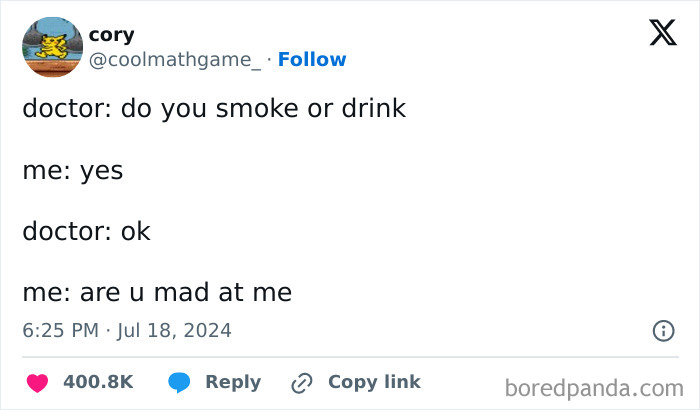Open the 400.8K likes count
Viewport: 700px width, 410px height.
(x=98, y=382)
